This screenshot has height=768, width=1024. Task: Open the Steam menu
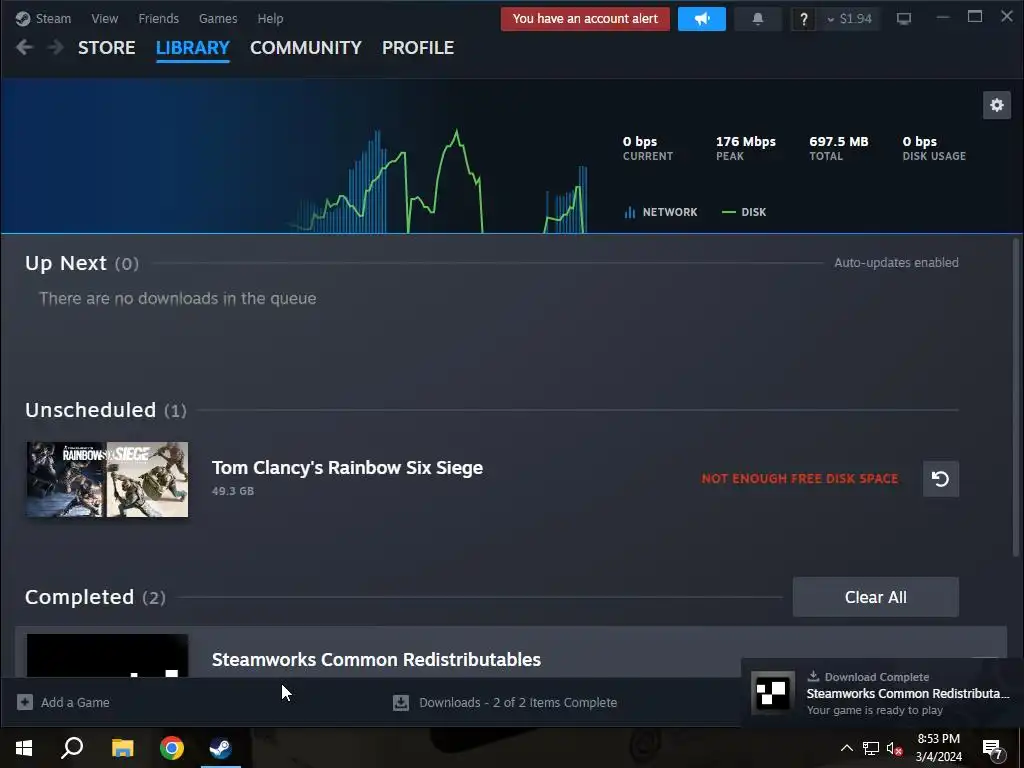(x=43, y=18)
